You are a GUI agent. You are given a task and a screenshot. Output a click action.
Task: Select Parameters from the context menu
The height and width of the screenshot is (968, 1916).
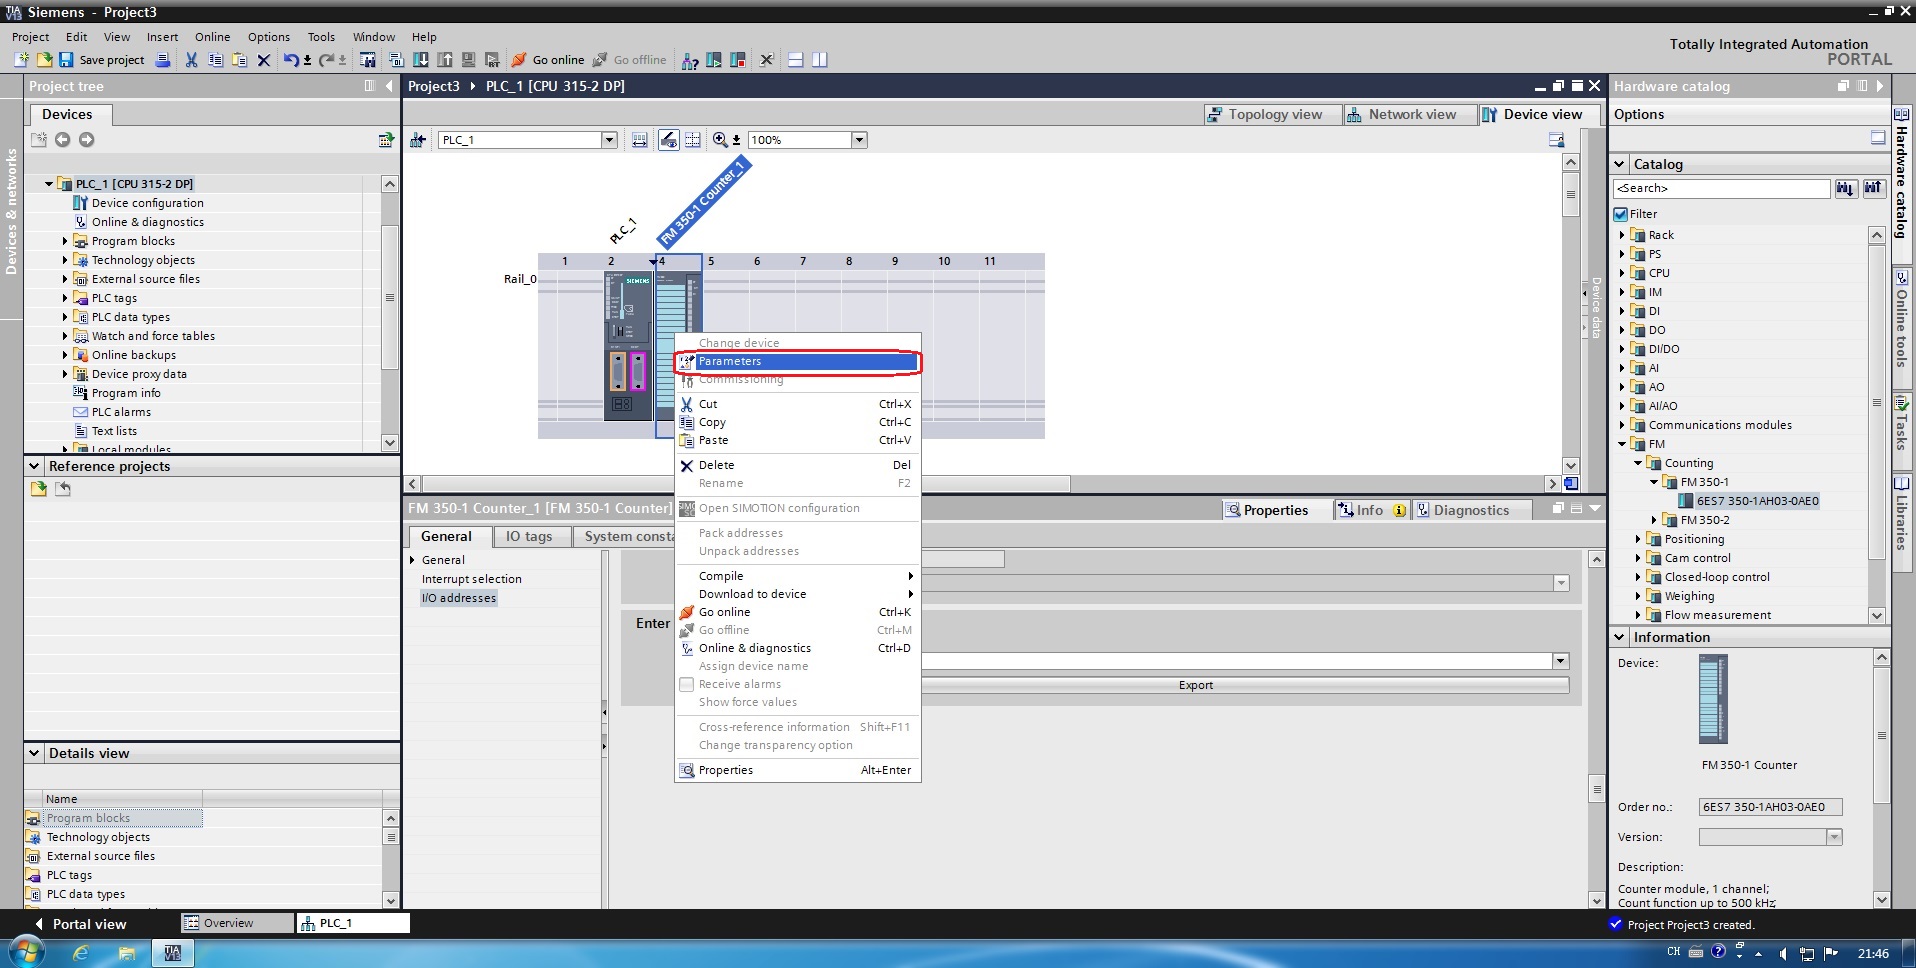tap(797, 361)
